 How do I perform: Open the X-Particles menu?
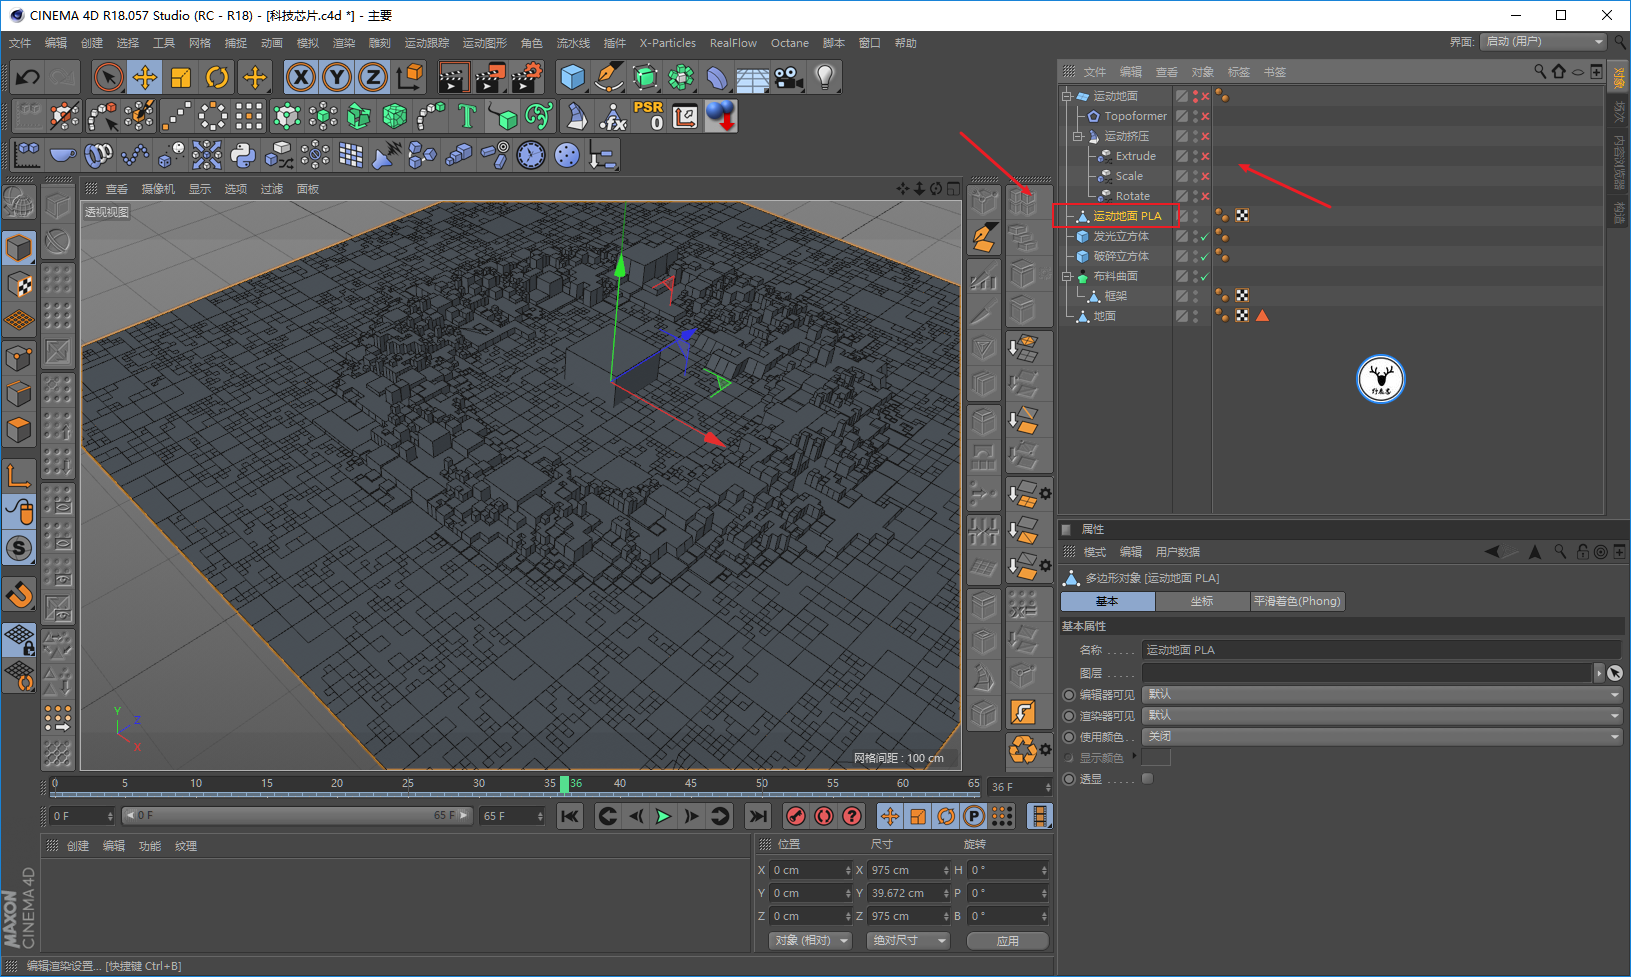click(x=668, y=43)
